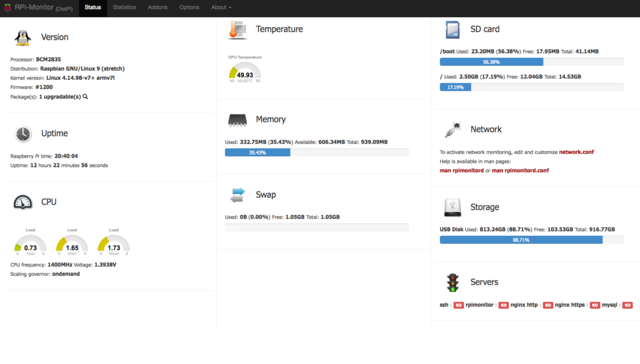Click the Raspbian GNU/Linux 9 (stretch) text
This screenshot has width=640, height=364.
pyautogui.click(x=82, y=69)
